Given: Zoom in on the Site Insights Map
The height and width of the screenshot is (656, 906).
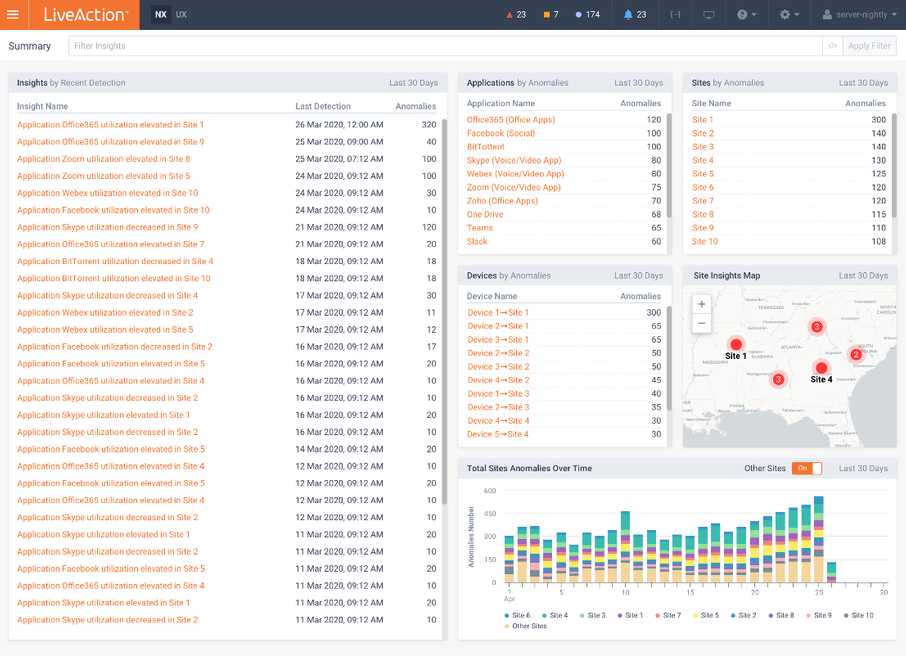Looking at the screenshot, I should click(x=701, y=304).
